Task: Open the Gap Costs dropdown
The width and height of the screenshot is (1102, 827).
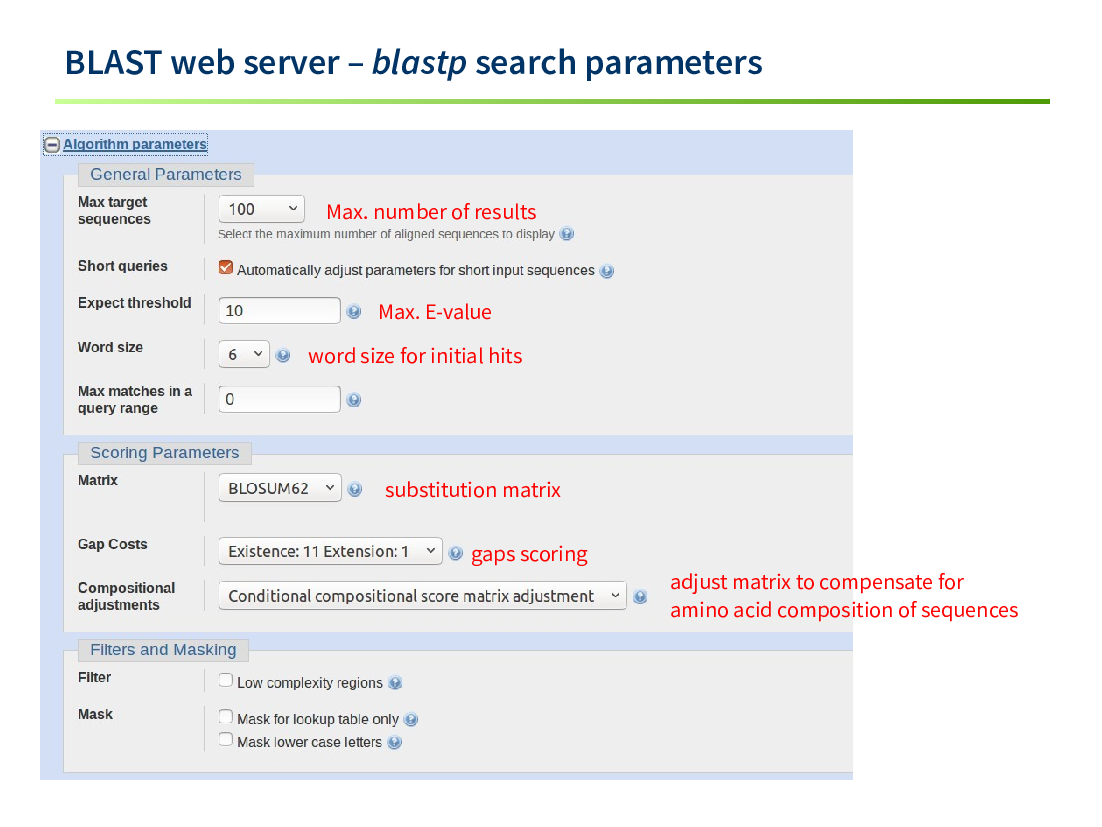Action: click(x=330, y=552)
